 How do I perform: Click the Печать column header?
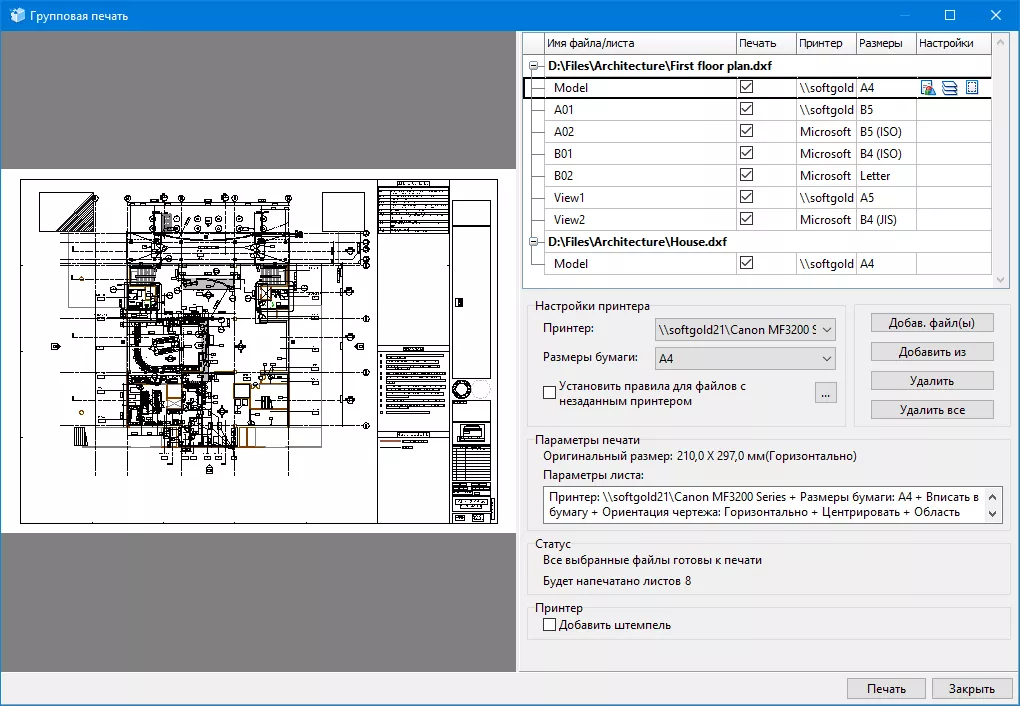765,43
